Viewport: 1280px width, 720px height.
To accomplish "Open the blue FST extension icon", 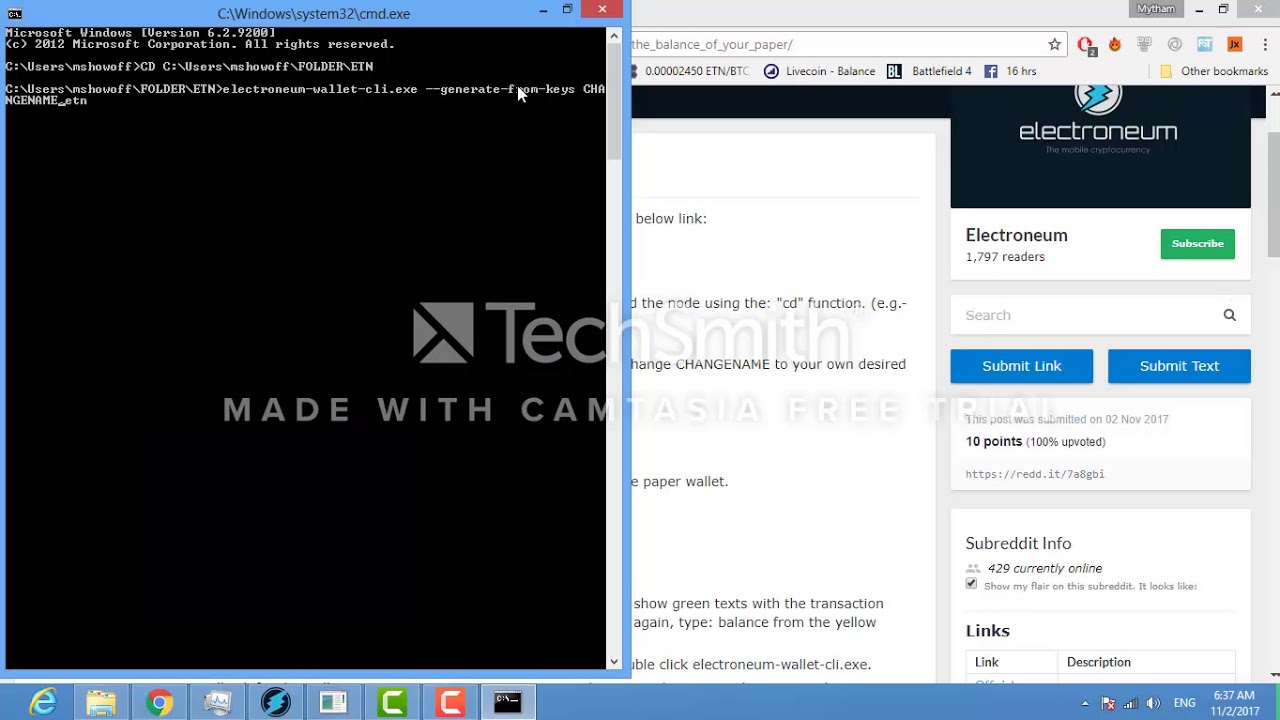I will click(x=1205, y=44).
